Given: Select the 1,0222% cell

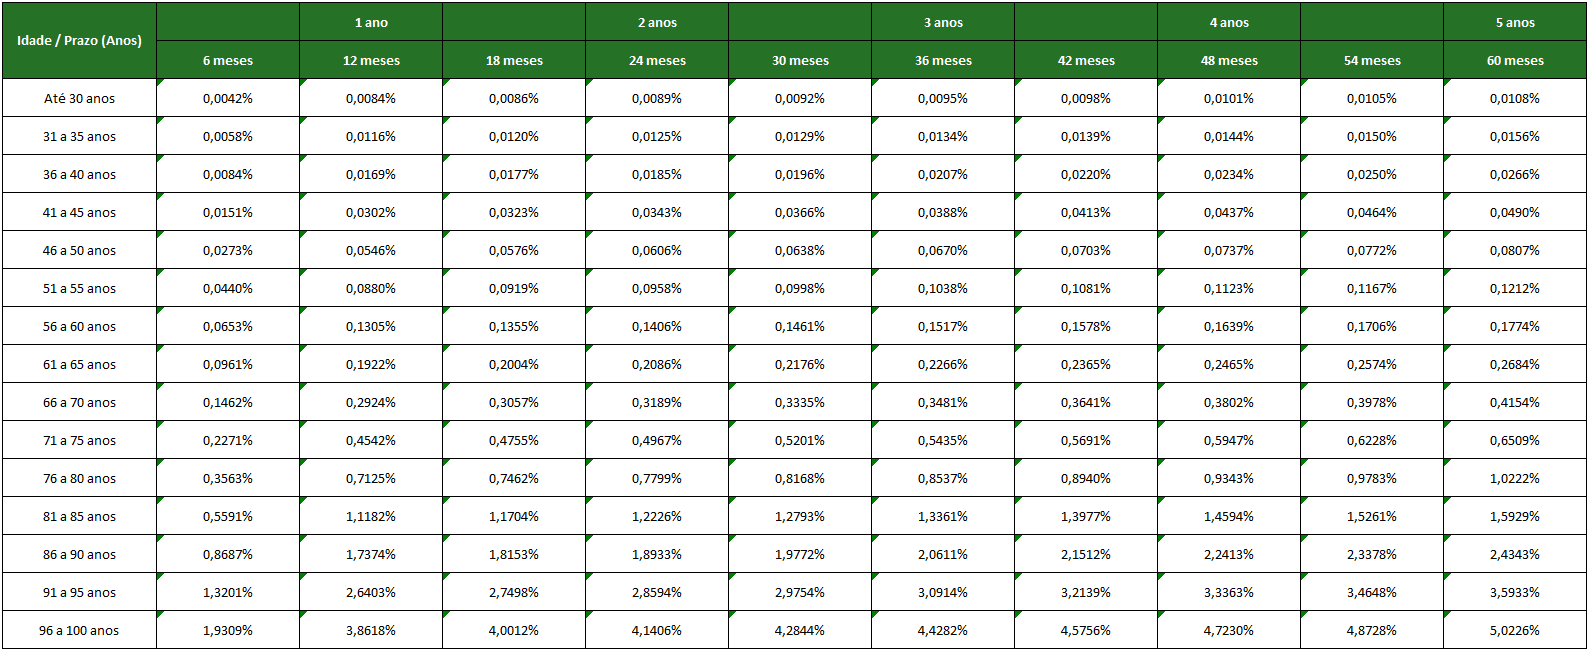Looking at the screenshot, I should click(1515, 478).
